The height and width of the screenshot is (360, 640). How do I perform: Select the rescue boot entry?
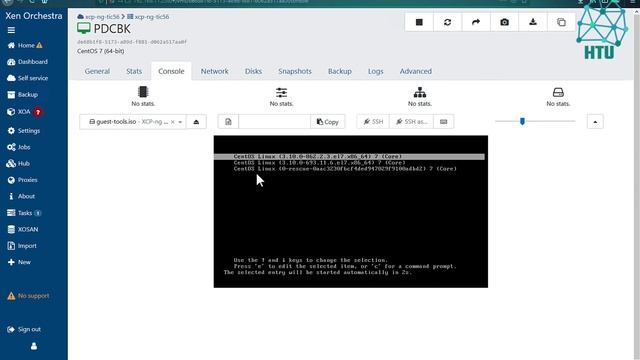click(x=345, y=169)
